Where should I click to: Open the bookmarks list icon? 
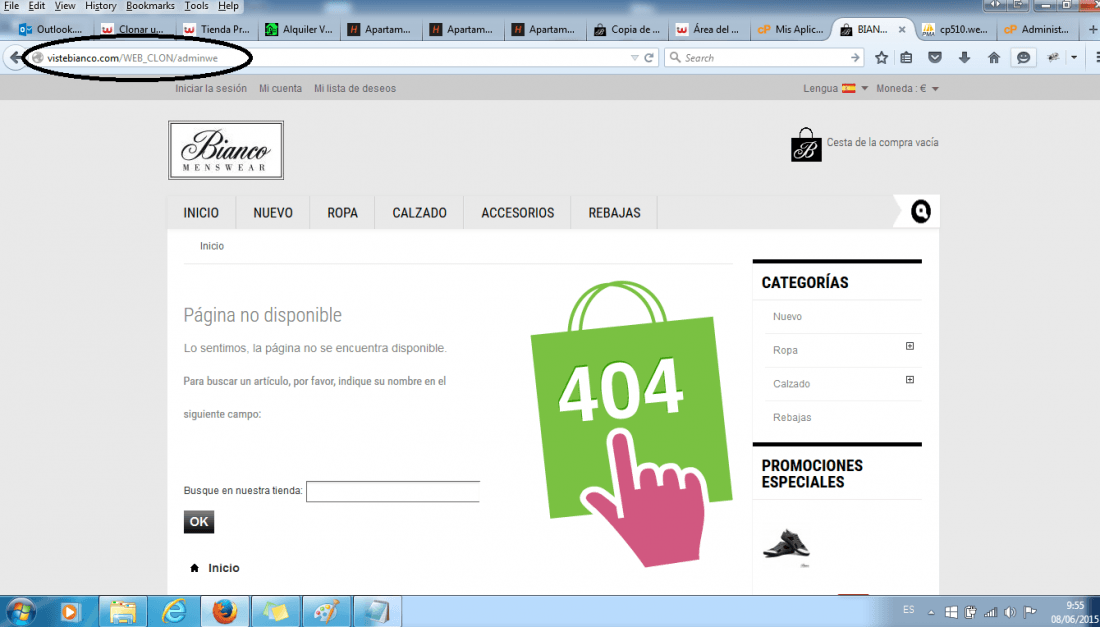[906, 58]
